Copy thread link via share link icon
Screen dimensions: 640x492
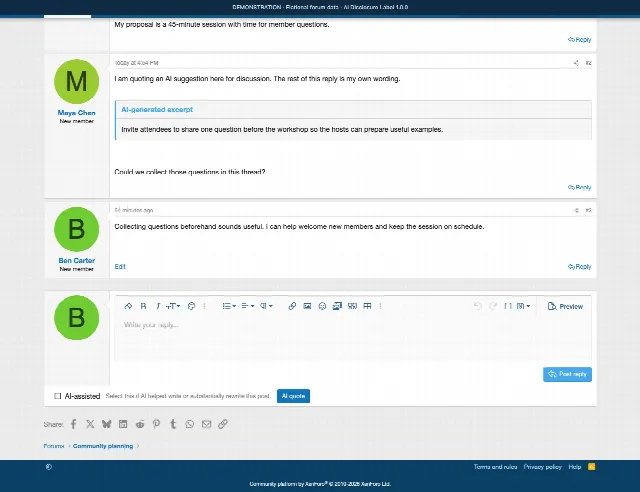pos(222,424)
